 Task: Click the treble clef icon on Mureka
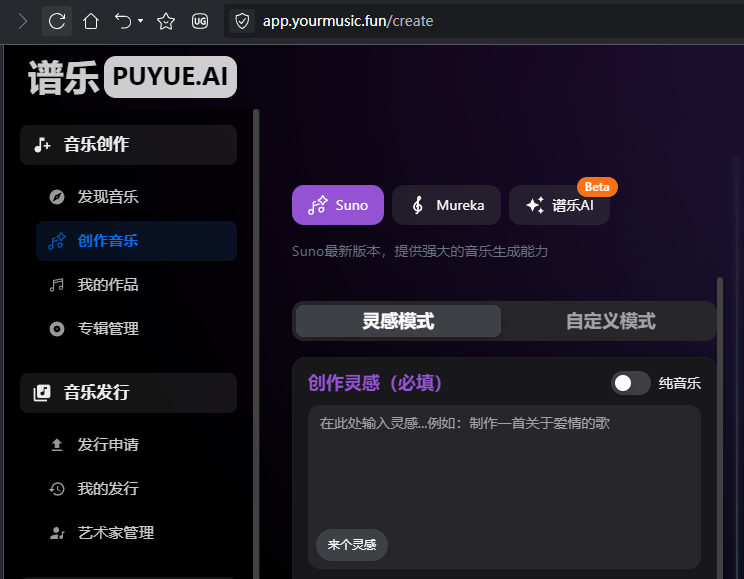(x=418, y=205)
